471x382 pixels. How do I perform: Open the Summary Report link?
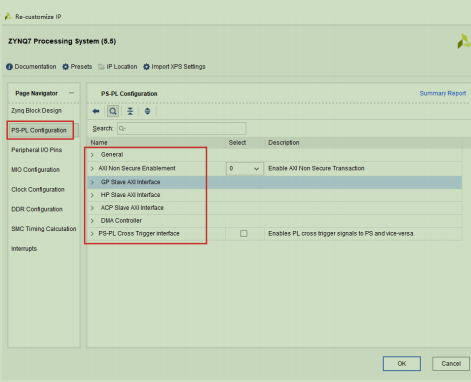point(443,93)
